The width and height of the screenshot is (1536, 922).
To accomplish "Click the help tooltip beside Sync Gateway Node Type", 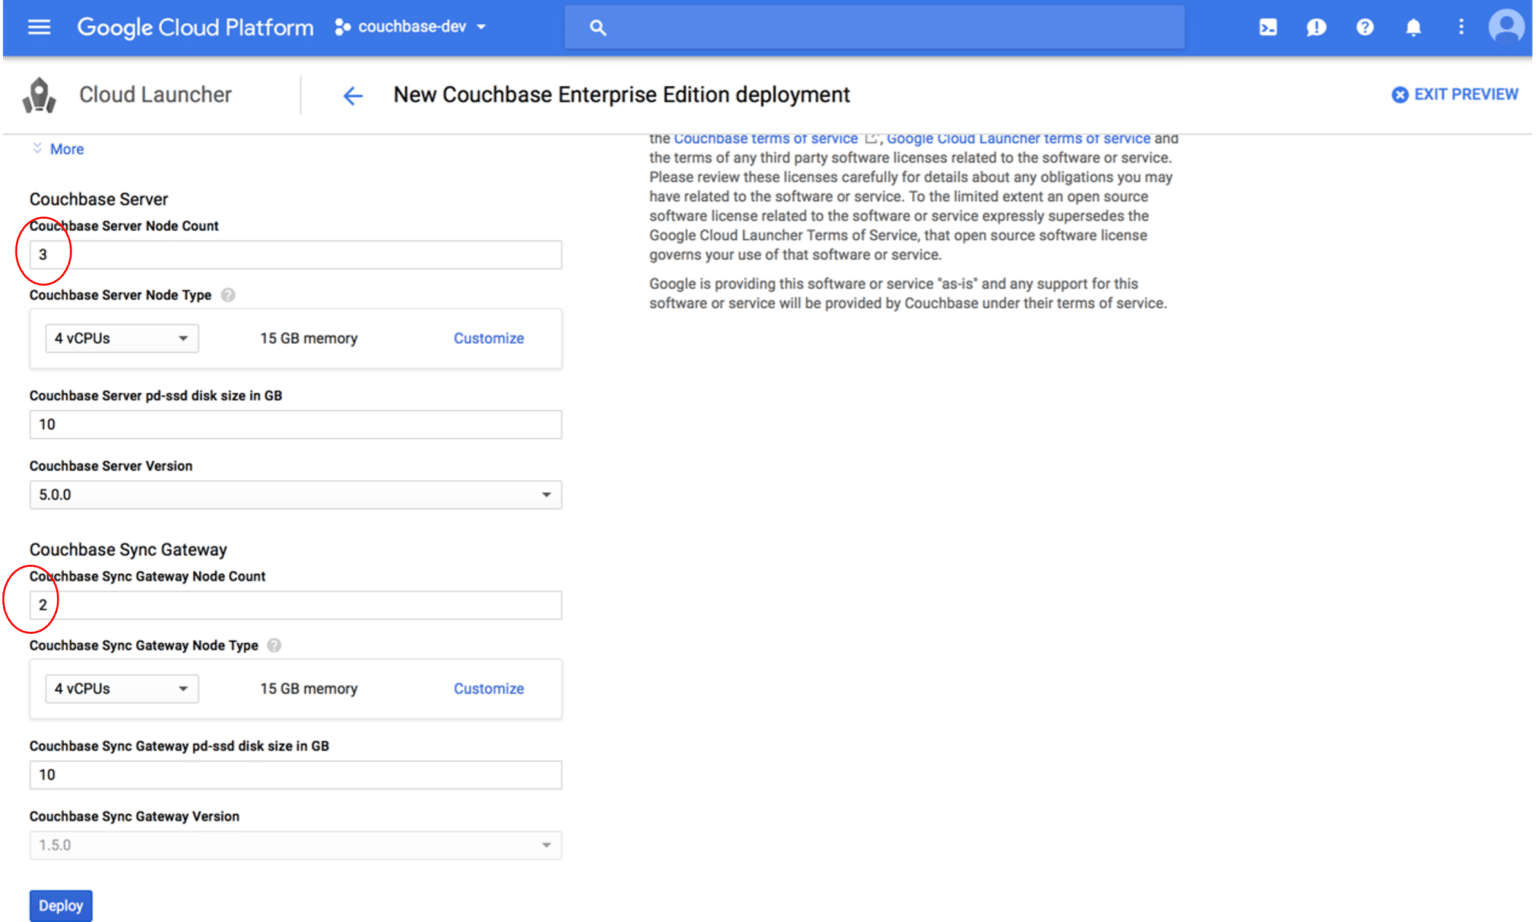I will (x=273, y=645).
